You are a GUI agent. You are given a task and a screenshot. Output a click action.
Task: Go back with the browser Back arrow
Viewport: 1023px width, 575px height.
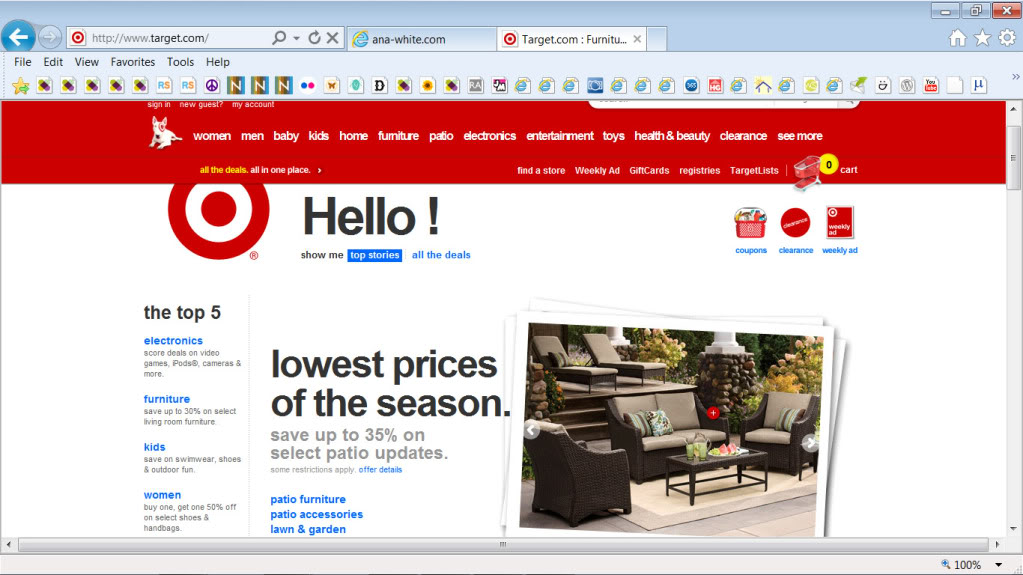[x=18, y=37]
